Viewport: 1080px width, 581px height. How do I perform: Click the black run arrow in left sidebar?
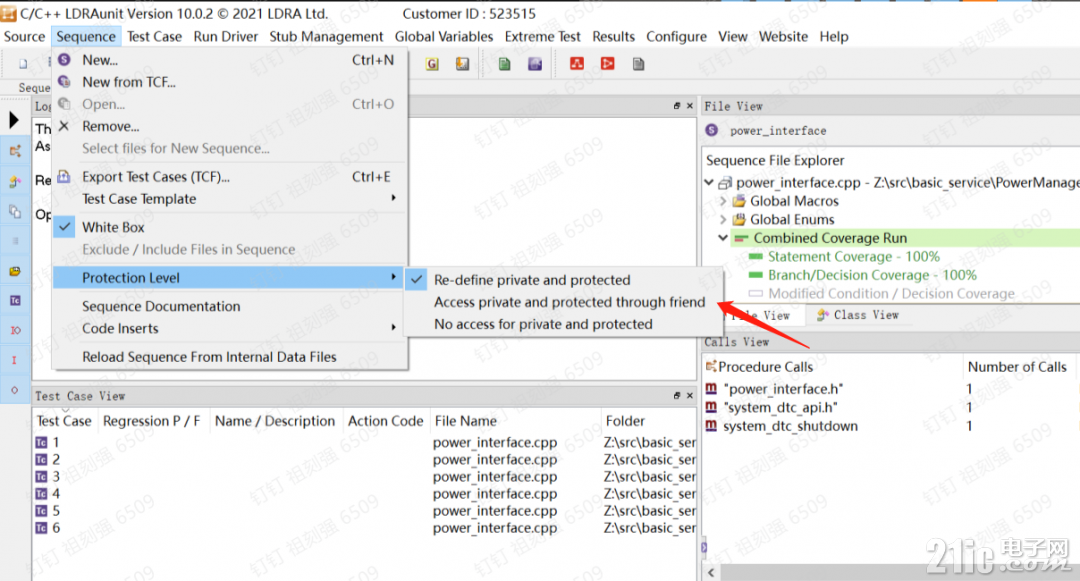[14, 120]
